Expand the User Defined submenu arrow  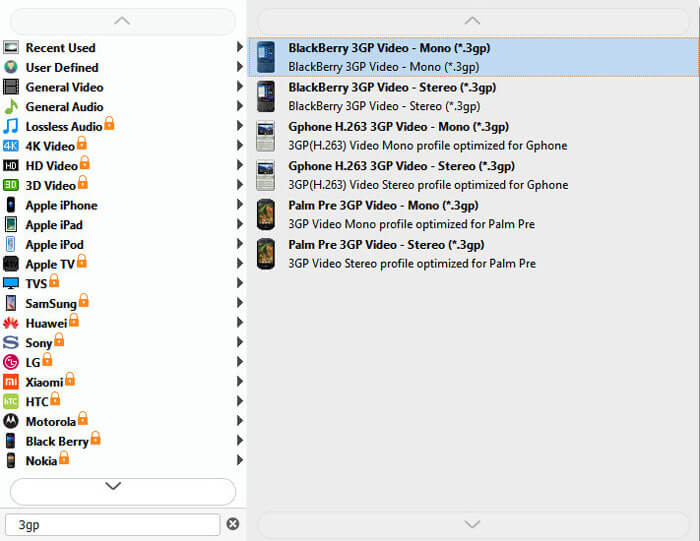pos(240,67)
